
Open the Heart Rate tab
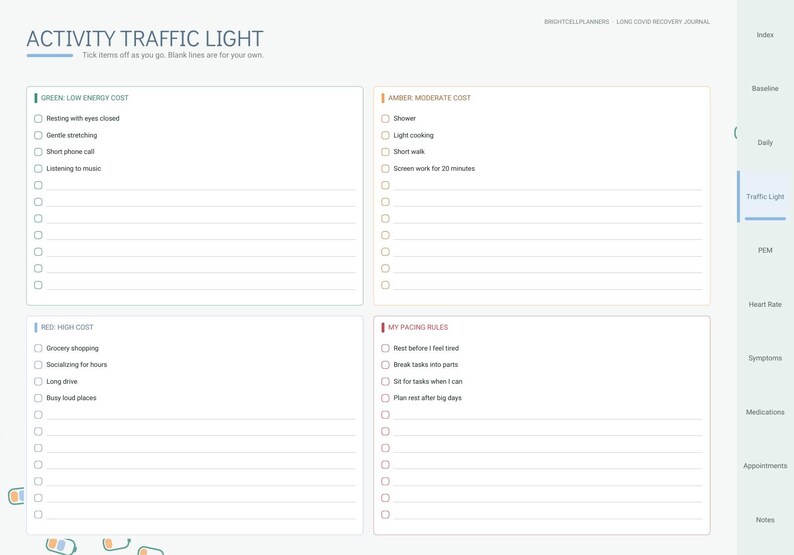pos(765,304)
